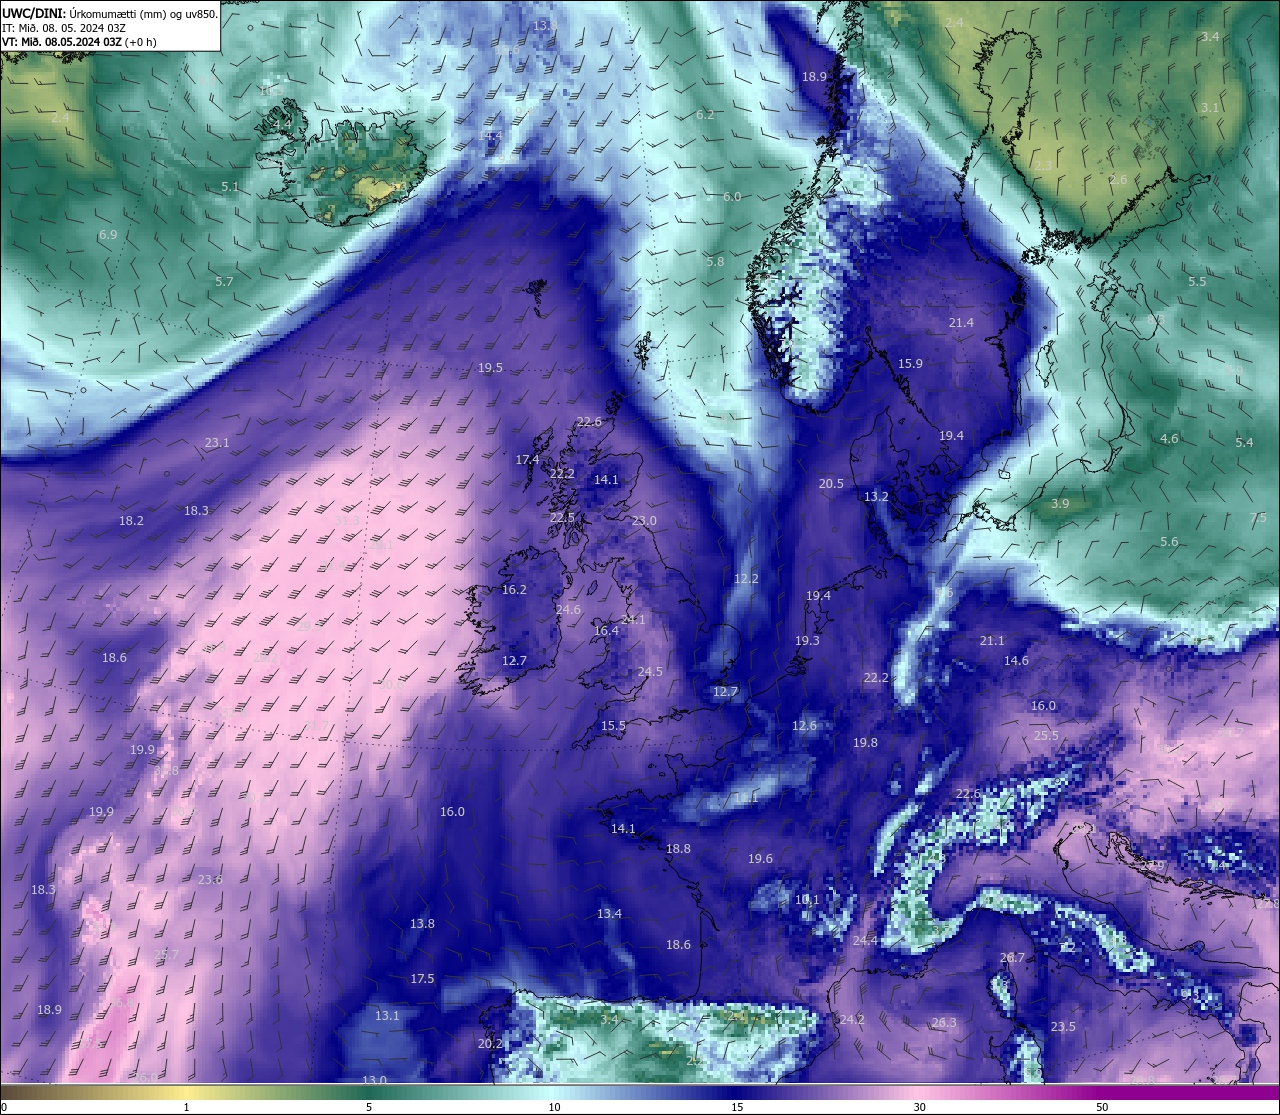The height and width of the screenshot is (1115, 1280).
Task: Click the 18.2 value over the Atlantic
Action: (x=131, y=521)
